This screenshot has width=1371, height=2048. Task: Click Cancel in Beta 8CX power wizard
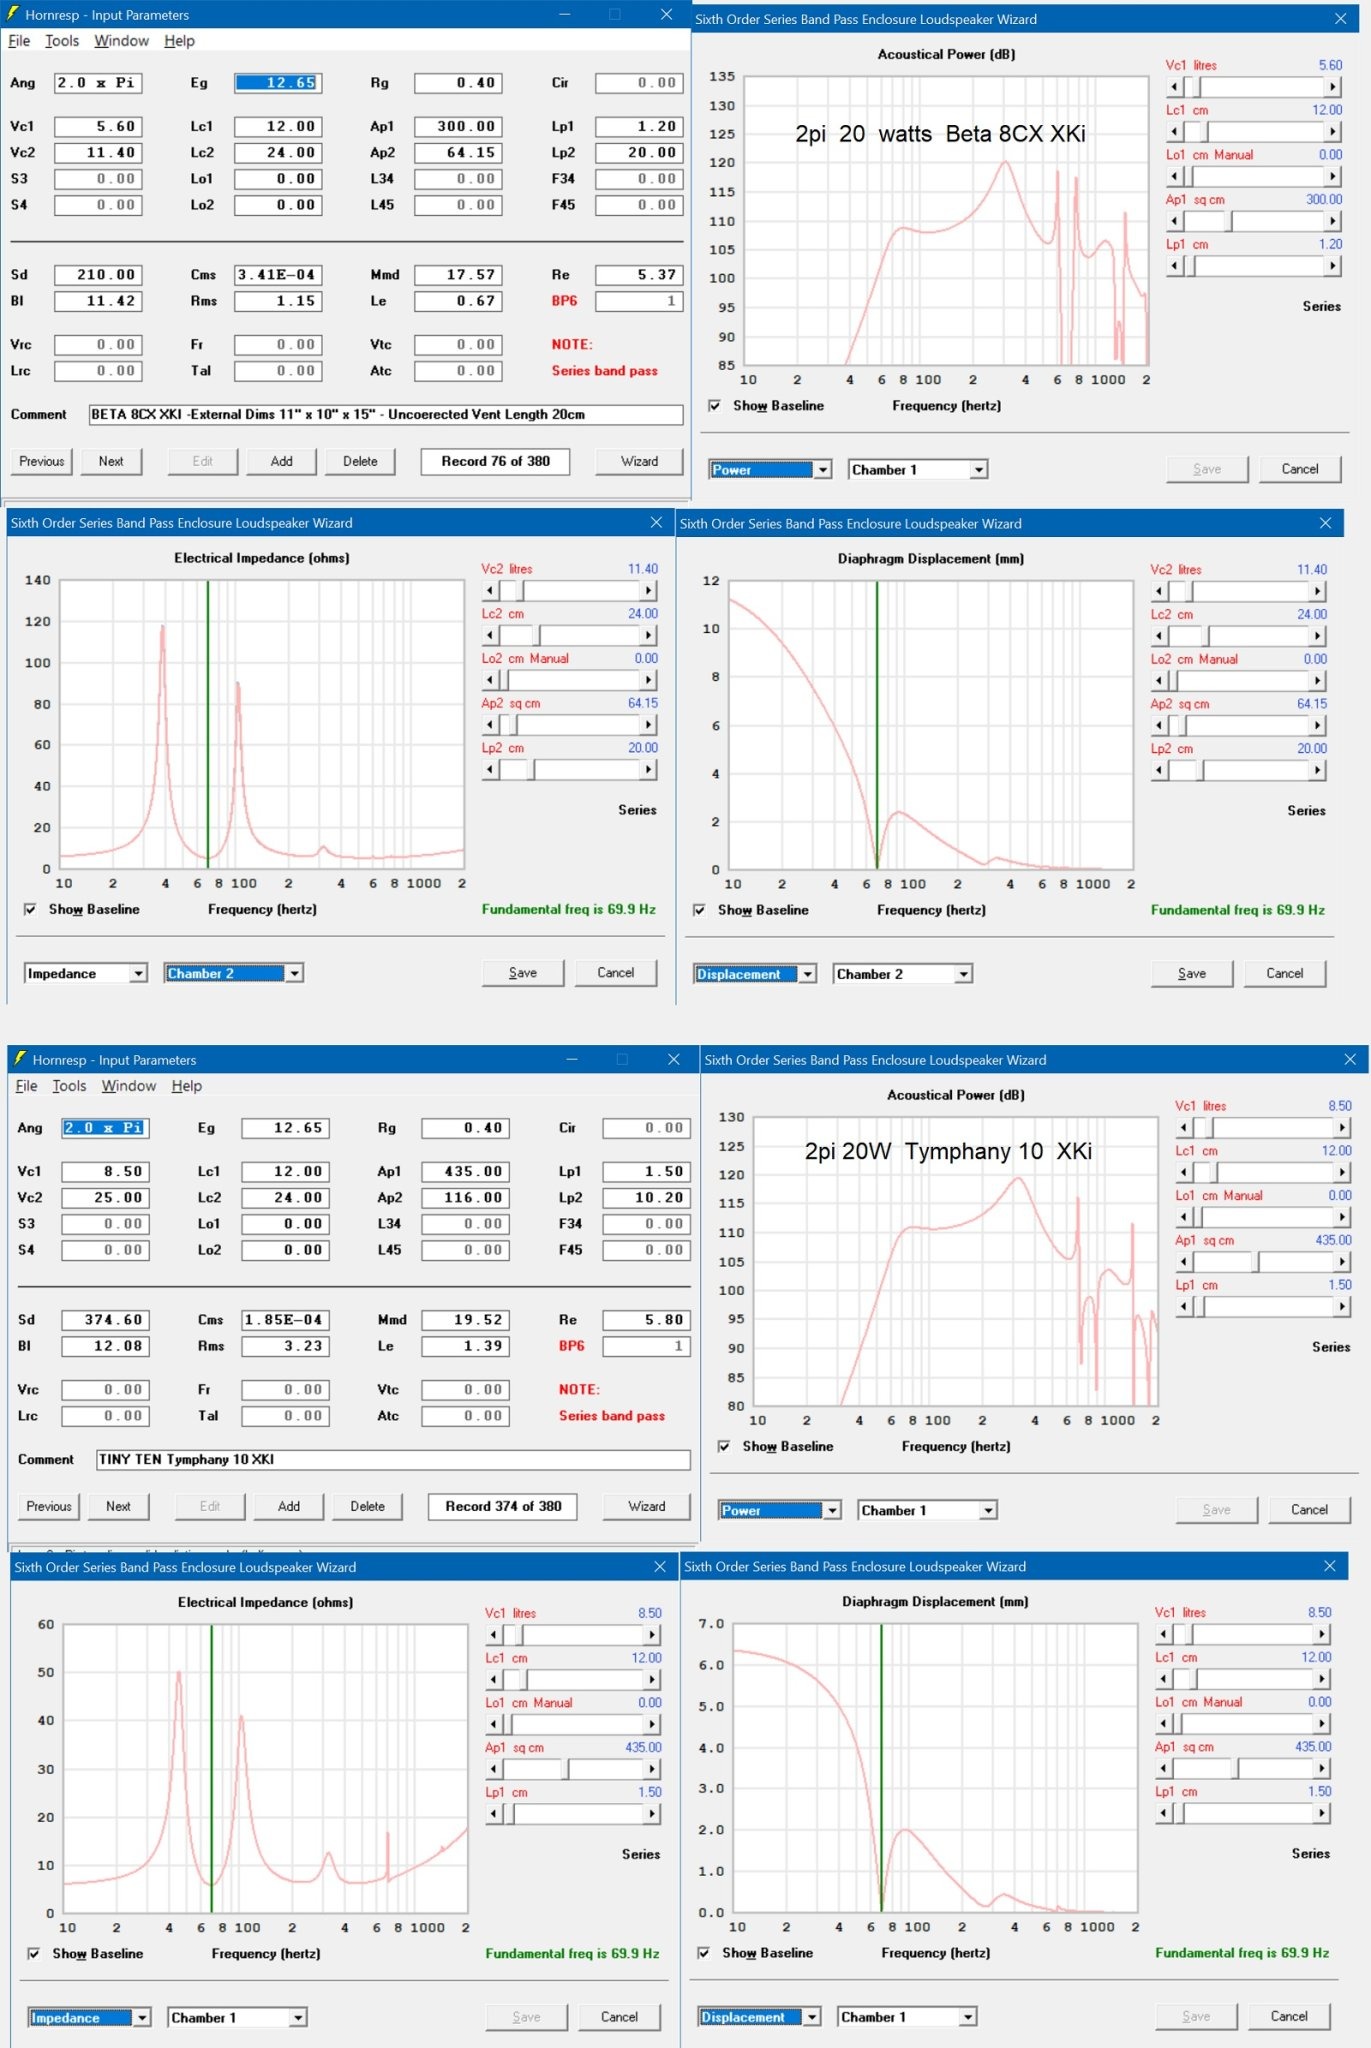pyautogui.click(x=1300, y=469)
